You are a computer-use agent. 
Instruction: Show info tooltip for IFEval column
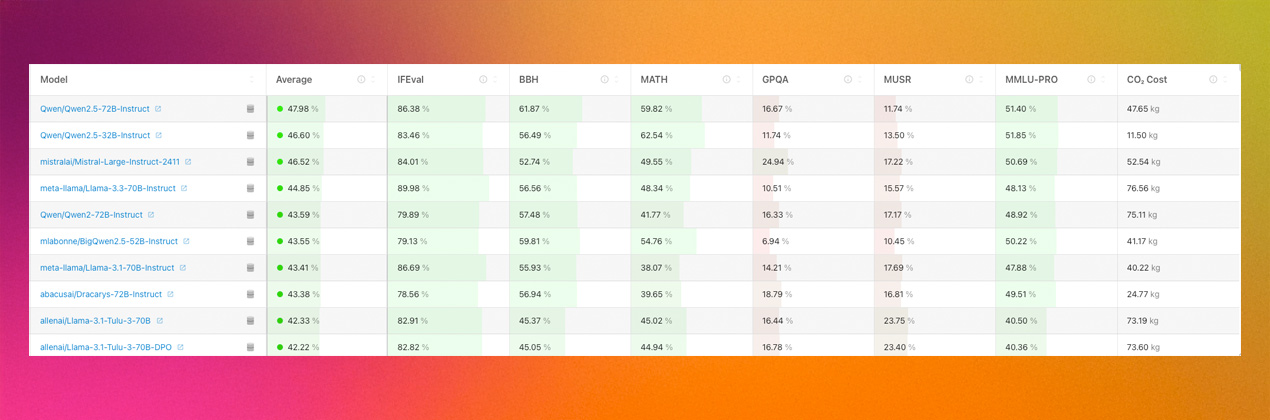(483, 80)
